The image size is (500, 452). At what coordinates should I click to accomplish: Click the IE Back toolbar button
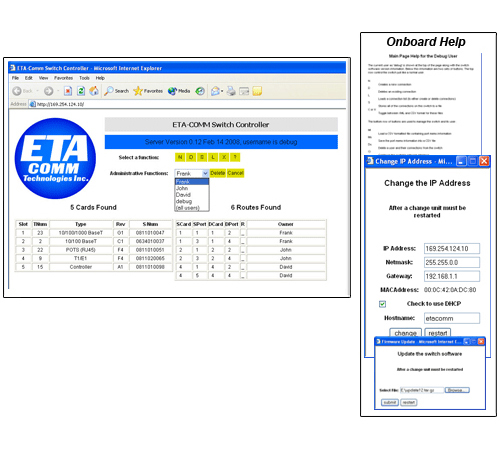22,91
